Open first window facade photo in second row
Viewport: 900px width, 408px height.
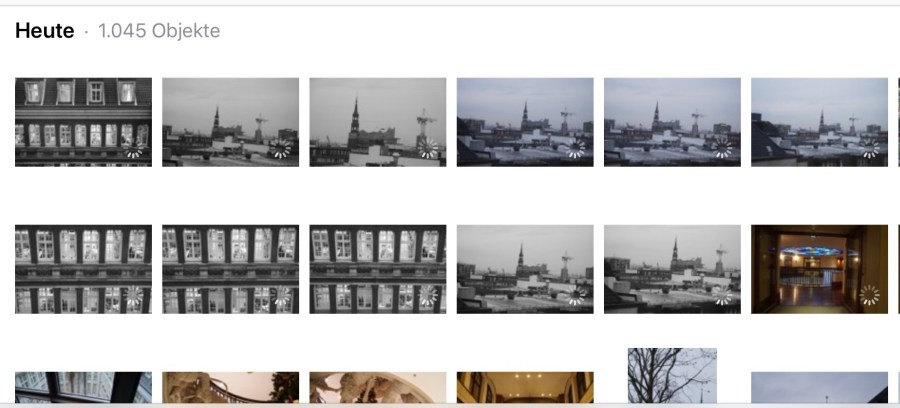click(x=83, y=268)
